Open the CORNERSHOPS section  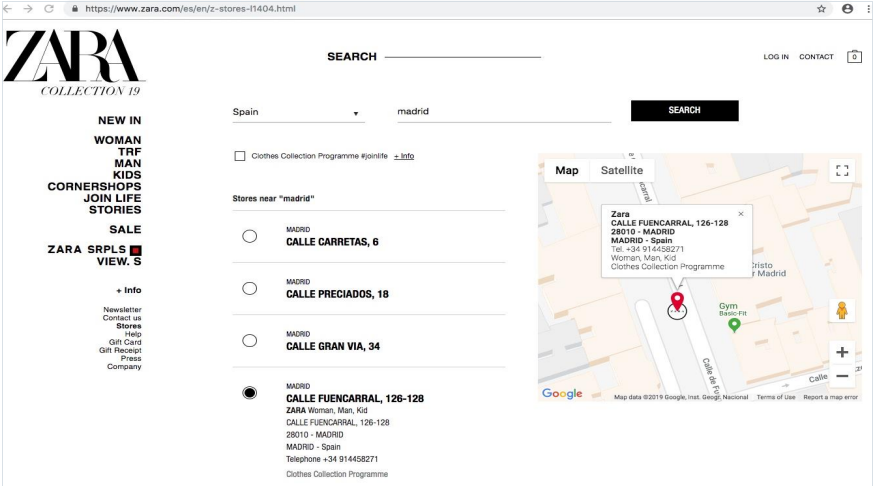point(94,186)
